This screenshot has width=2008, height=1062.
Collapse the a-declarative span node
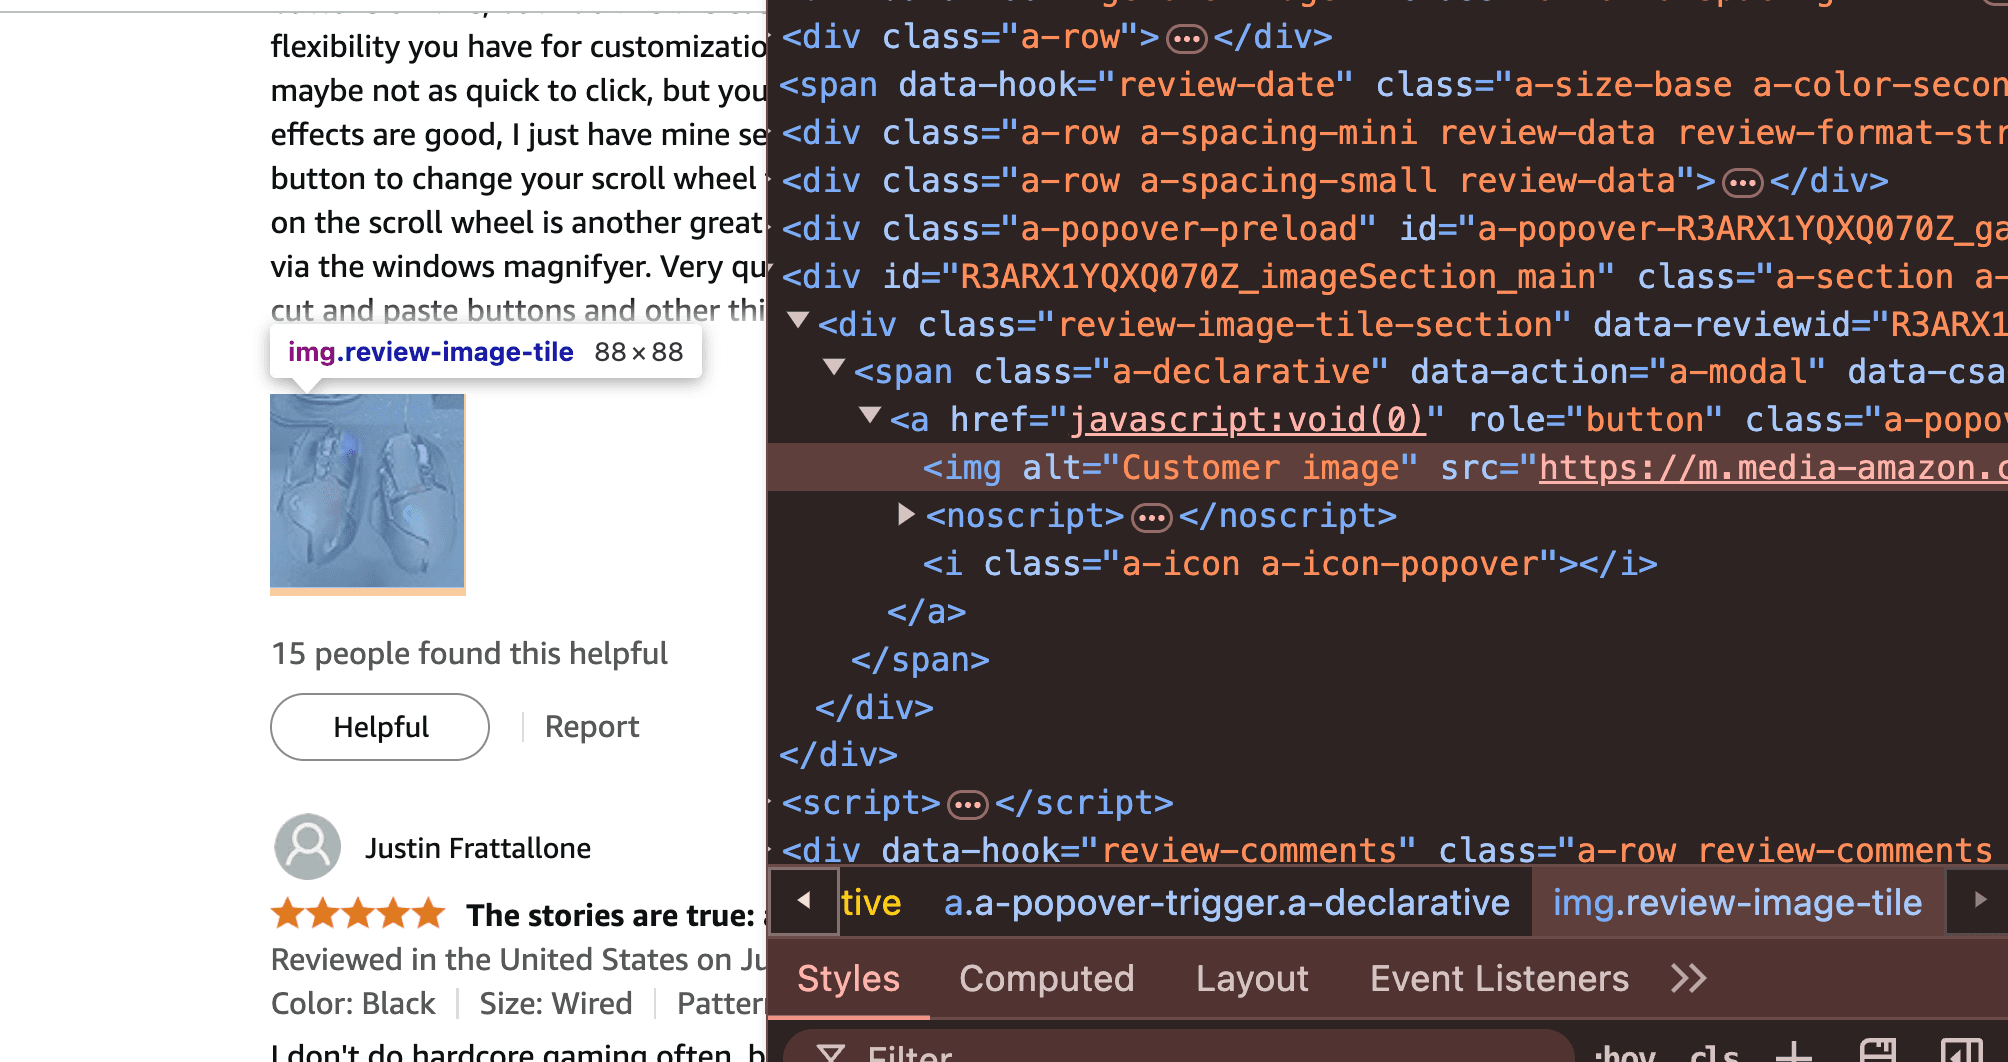click(834, 368)
